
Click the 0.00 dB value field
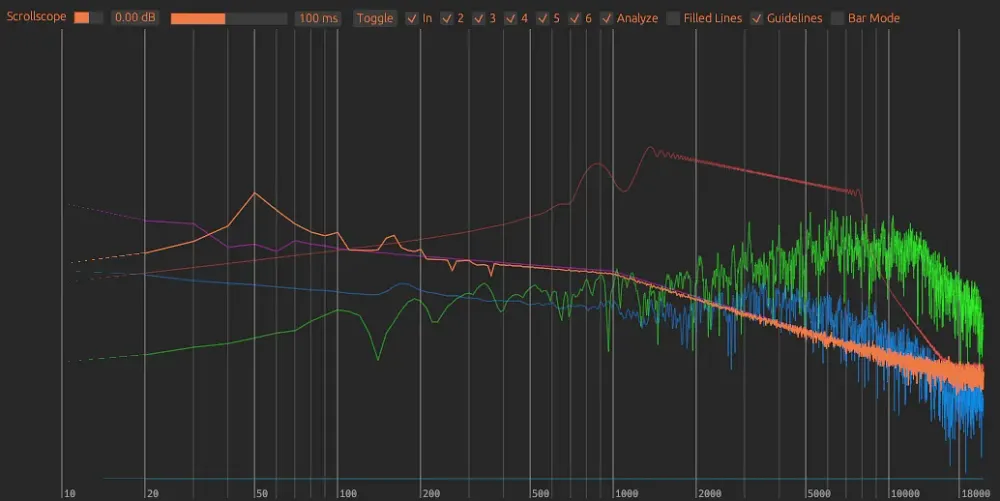(x=133, y=18)
